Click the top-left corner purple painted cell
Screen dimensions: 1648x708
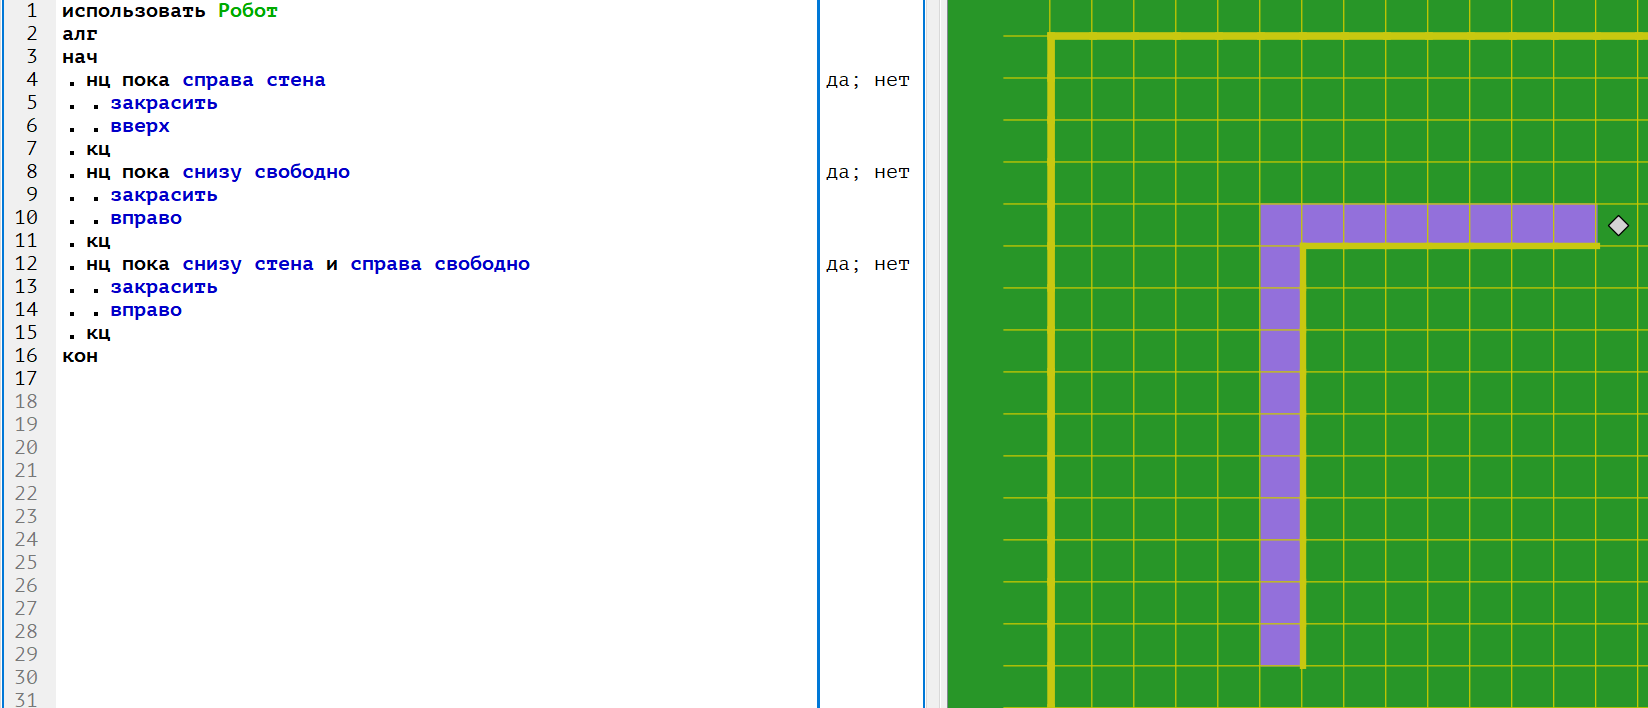point(1280,225)
